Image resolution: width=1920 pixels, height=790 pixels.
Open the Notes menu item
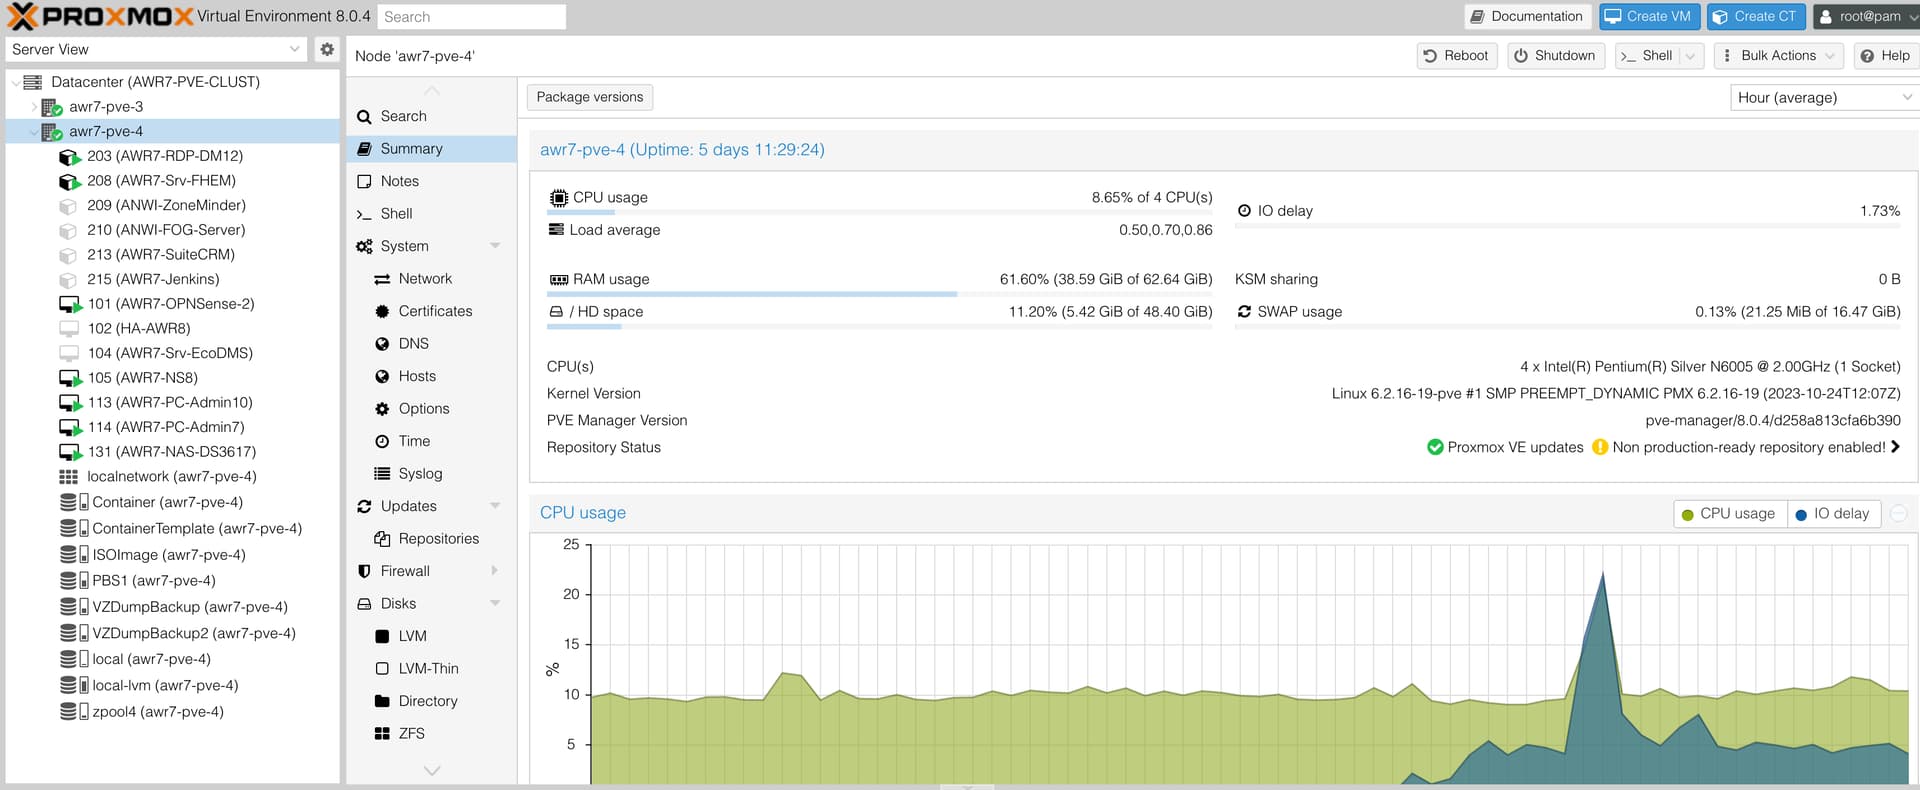point(431,181)
